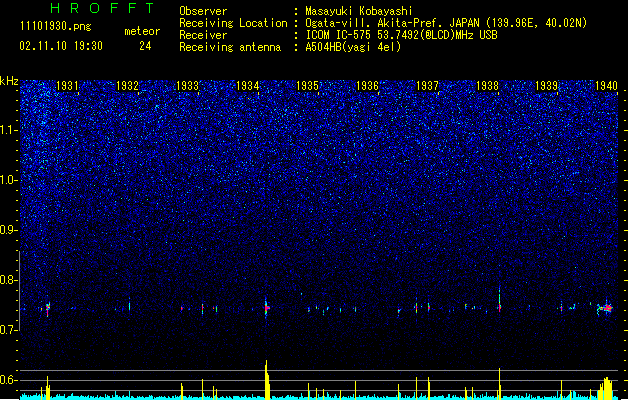Click the 1939 time axis marker

point(547,85)
